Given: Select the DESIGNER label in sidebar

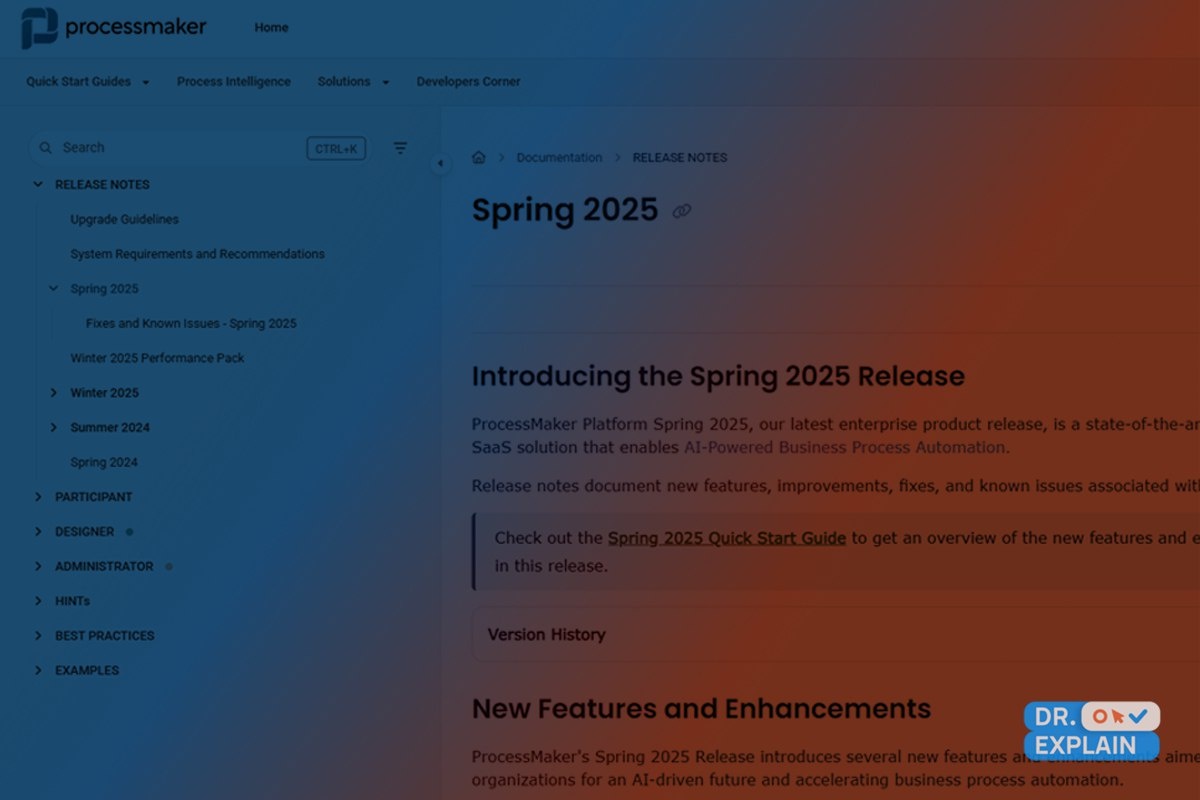Looking at the screenshot, I should [x=84, y=532].
